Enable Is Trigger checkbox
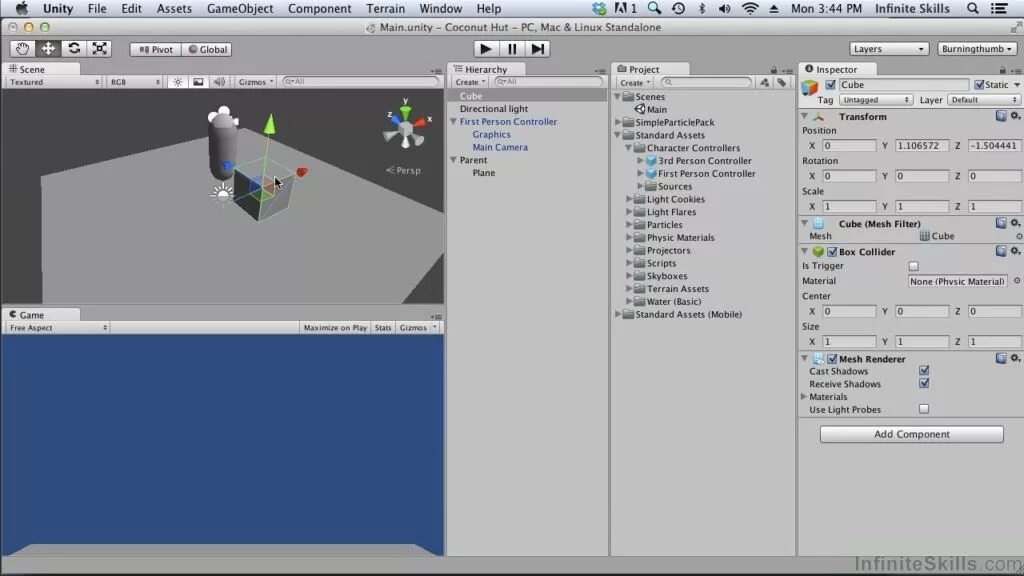 913,266
